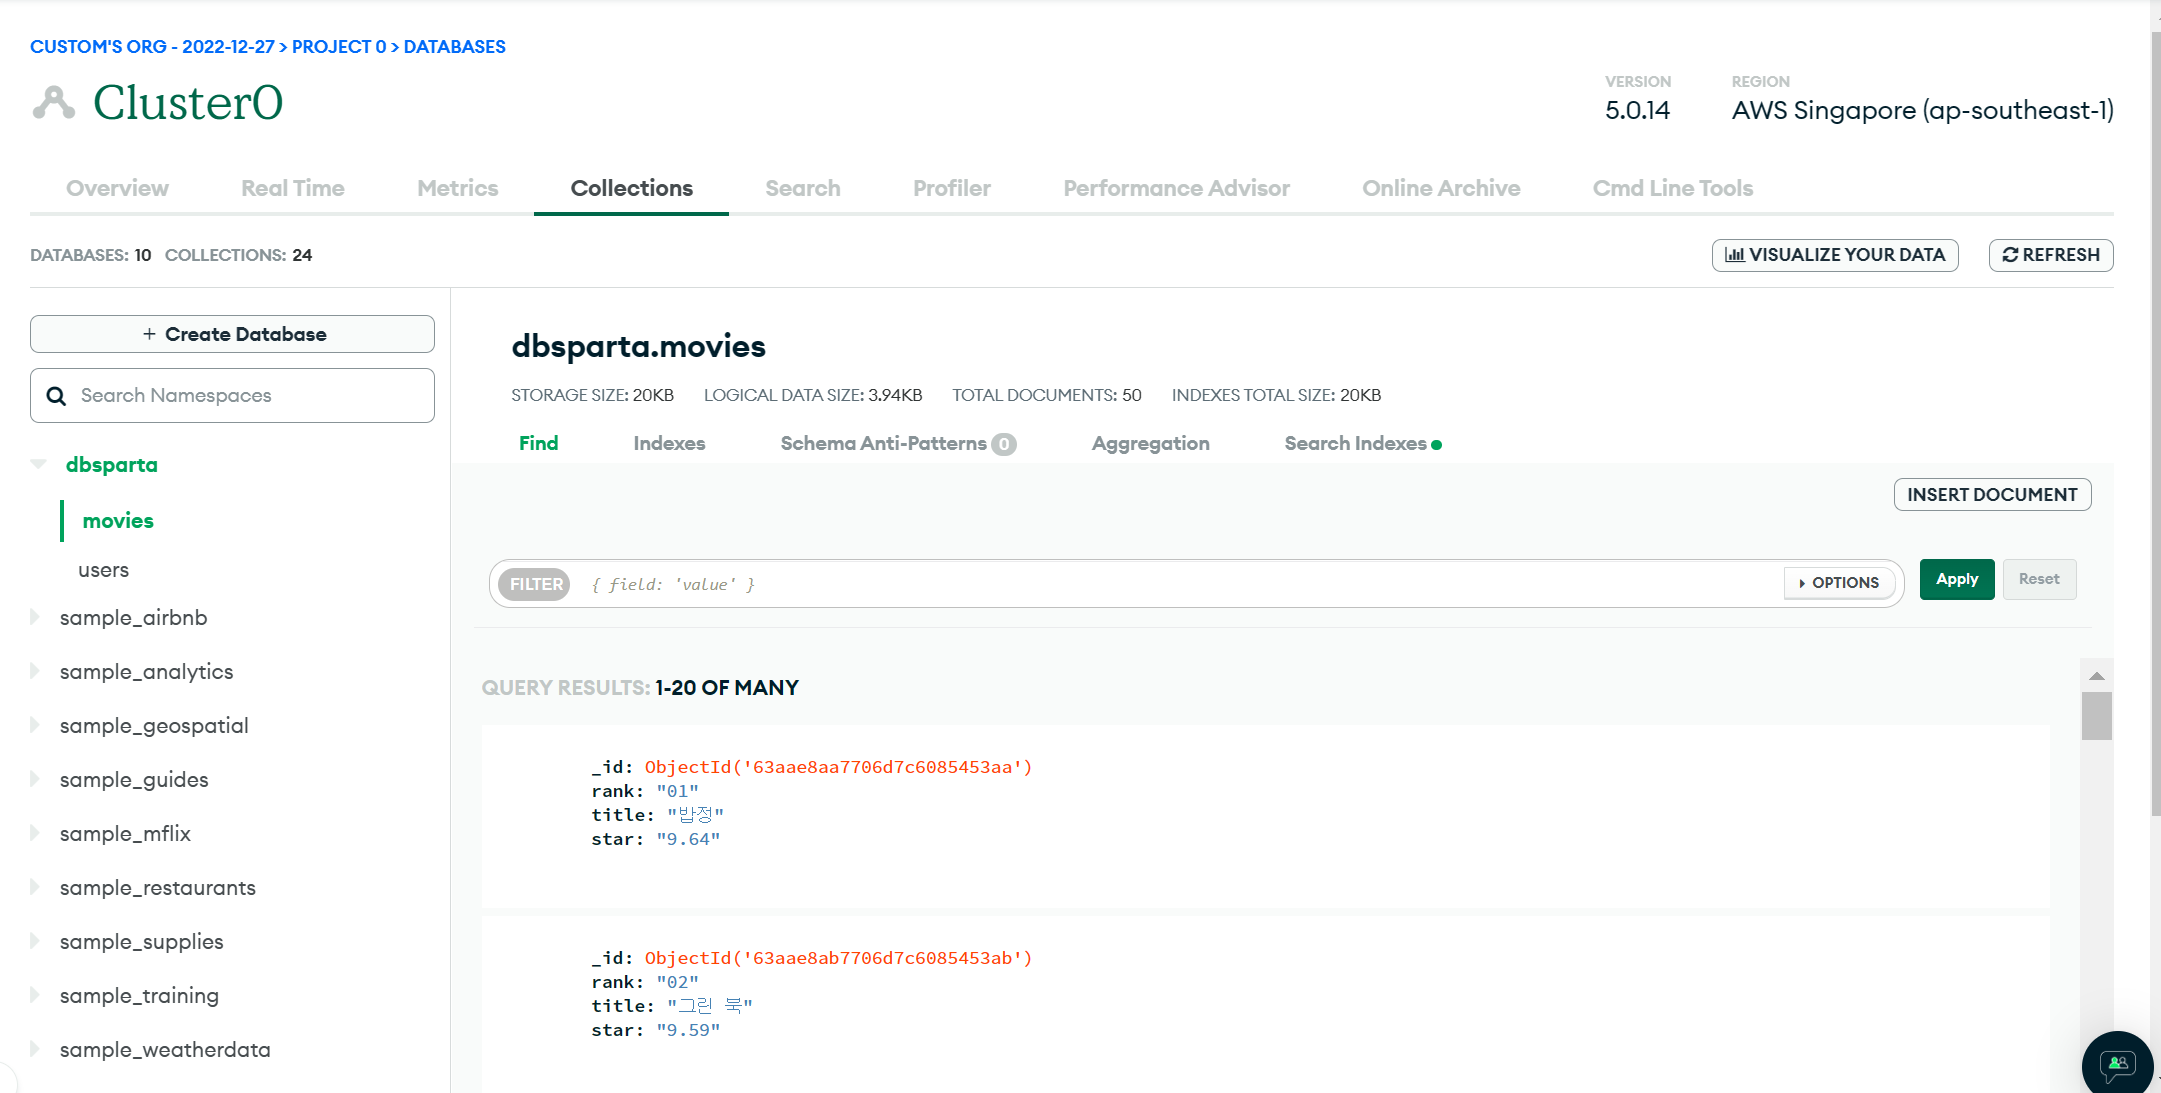The height and width of the screenshot is (1093, 2161).
Task: Apply the query filter
Action: [x=1957, y=579]
